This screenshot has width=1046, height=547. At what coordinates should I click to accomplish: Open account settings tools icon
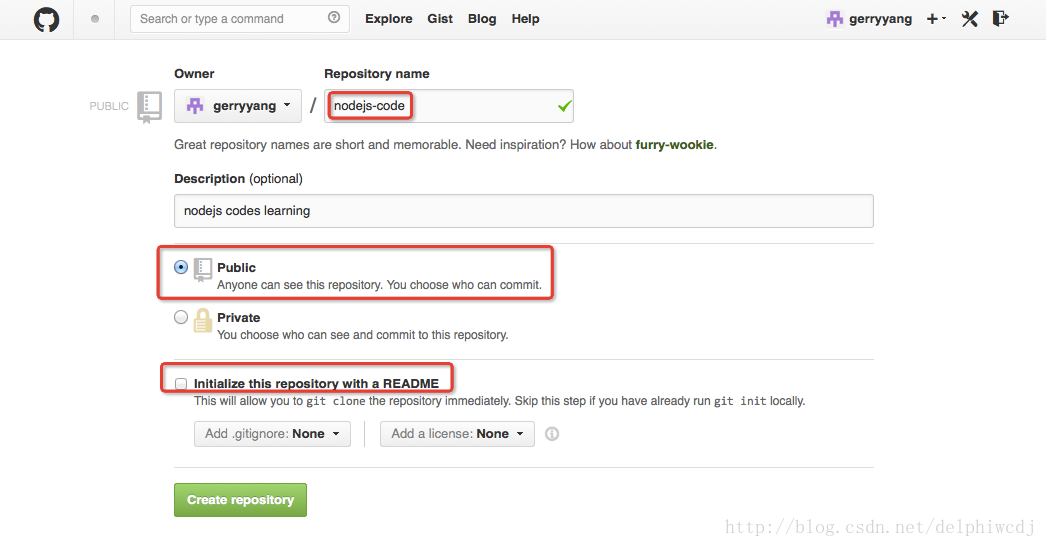click(x=969, y=19)
